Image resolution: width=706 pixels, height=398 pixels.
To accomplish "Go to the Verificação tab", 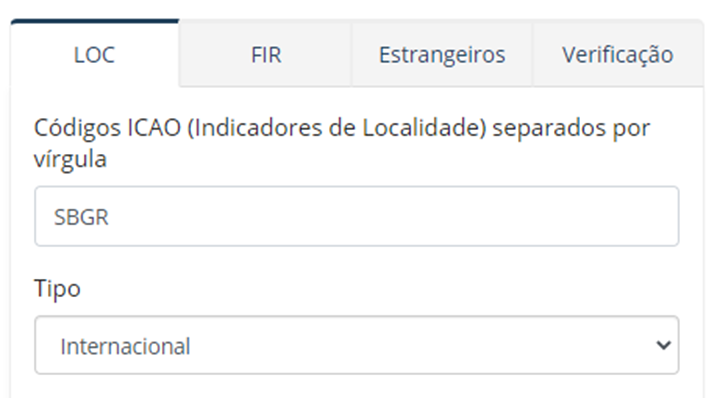I will [x=617, y=54].
